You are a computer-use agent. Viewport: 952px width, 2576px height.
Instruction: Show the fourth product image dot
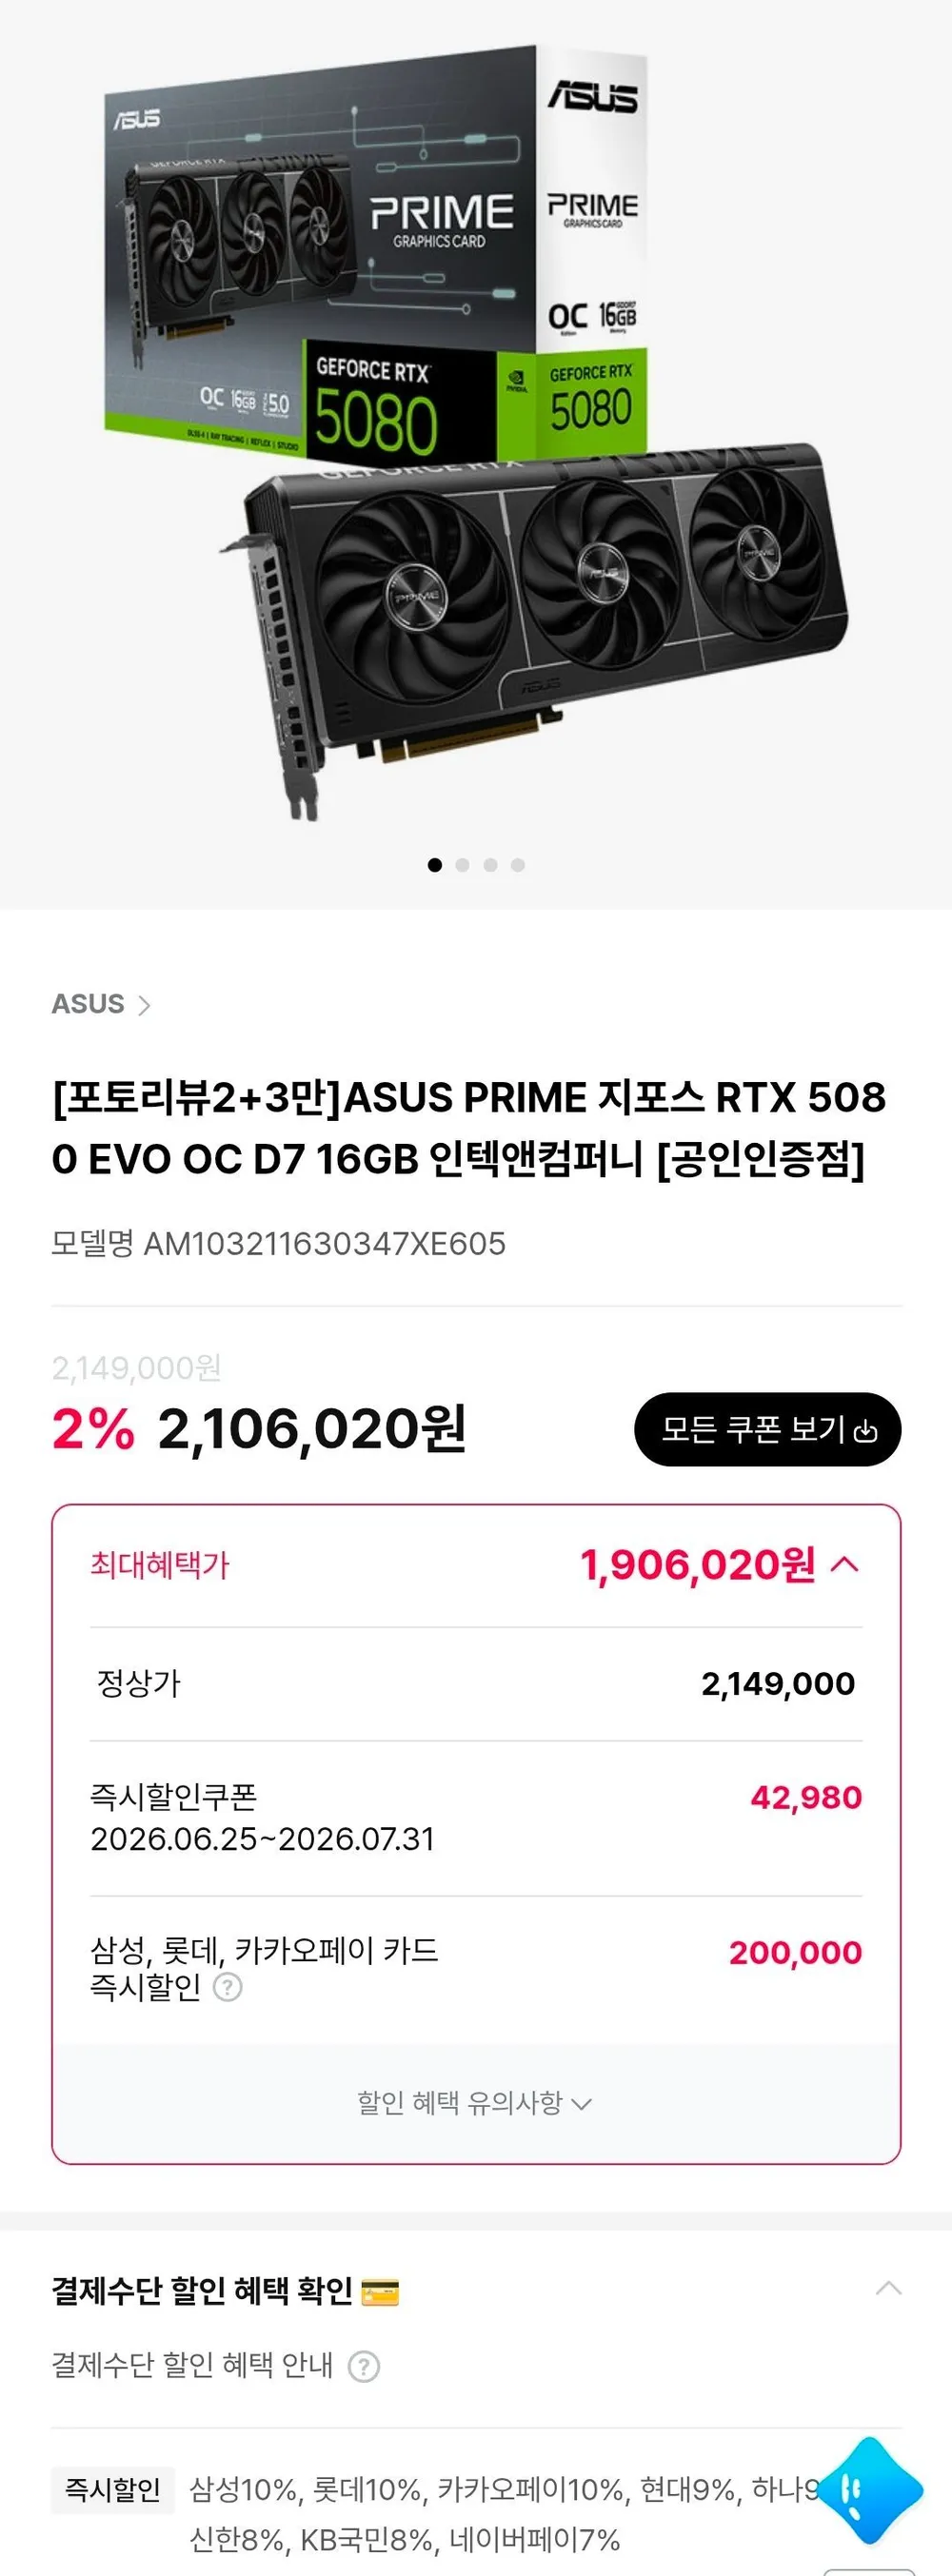(x=518, y=865)
